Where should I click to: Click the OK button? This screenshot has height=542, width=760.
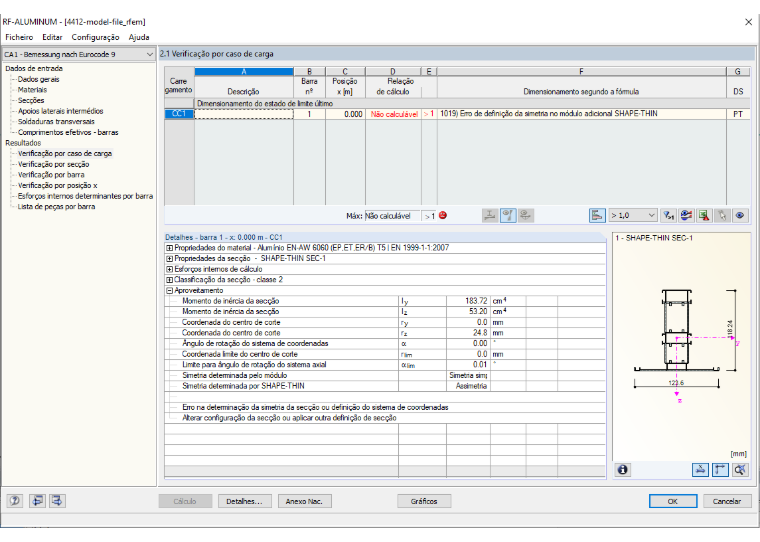tap(673, 501)
